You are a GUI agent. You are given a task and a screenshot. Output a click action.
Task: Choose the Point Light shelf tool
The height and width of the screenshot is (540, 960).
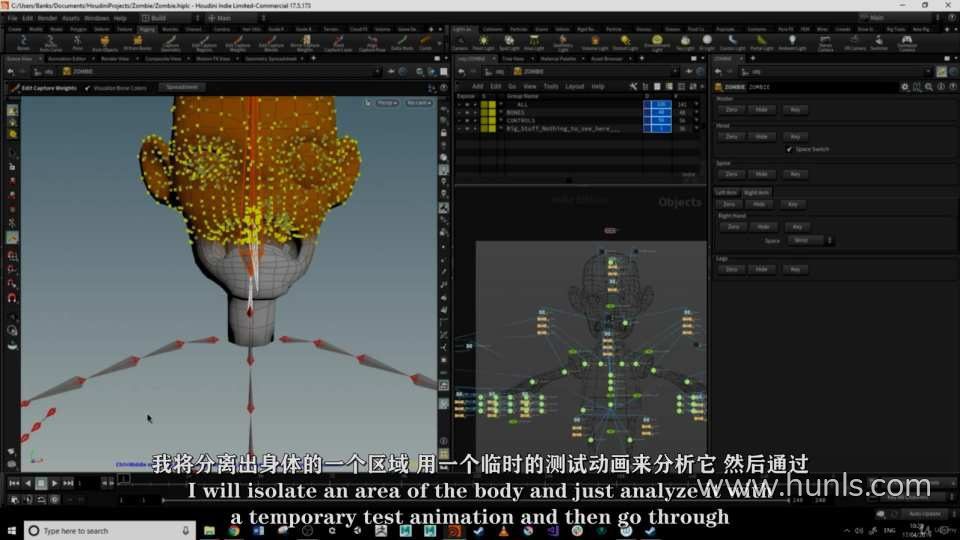[483, 42]
